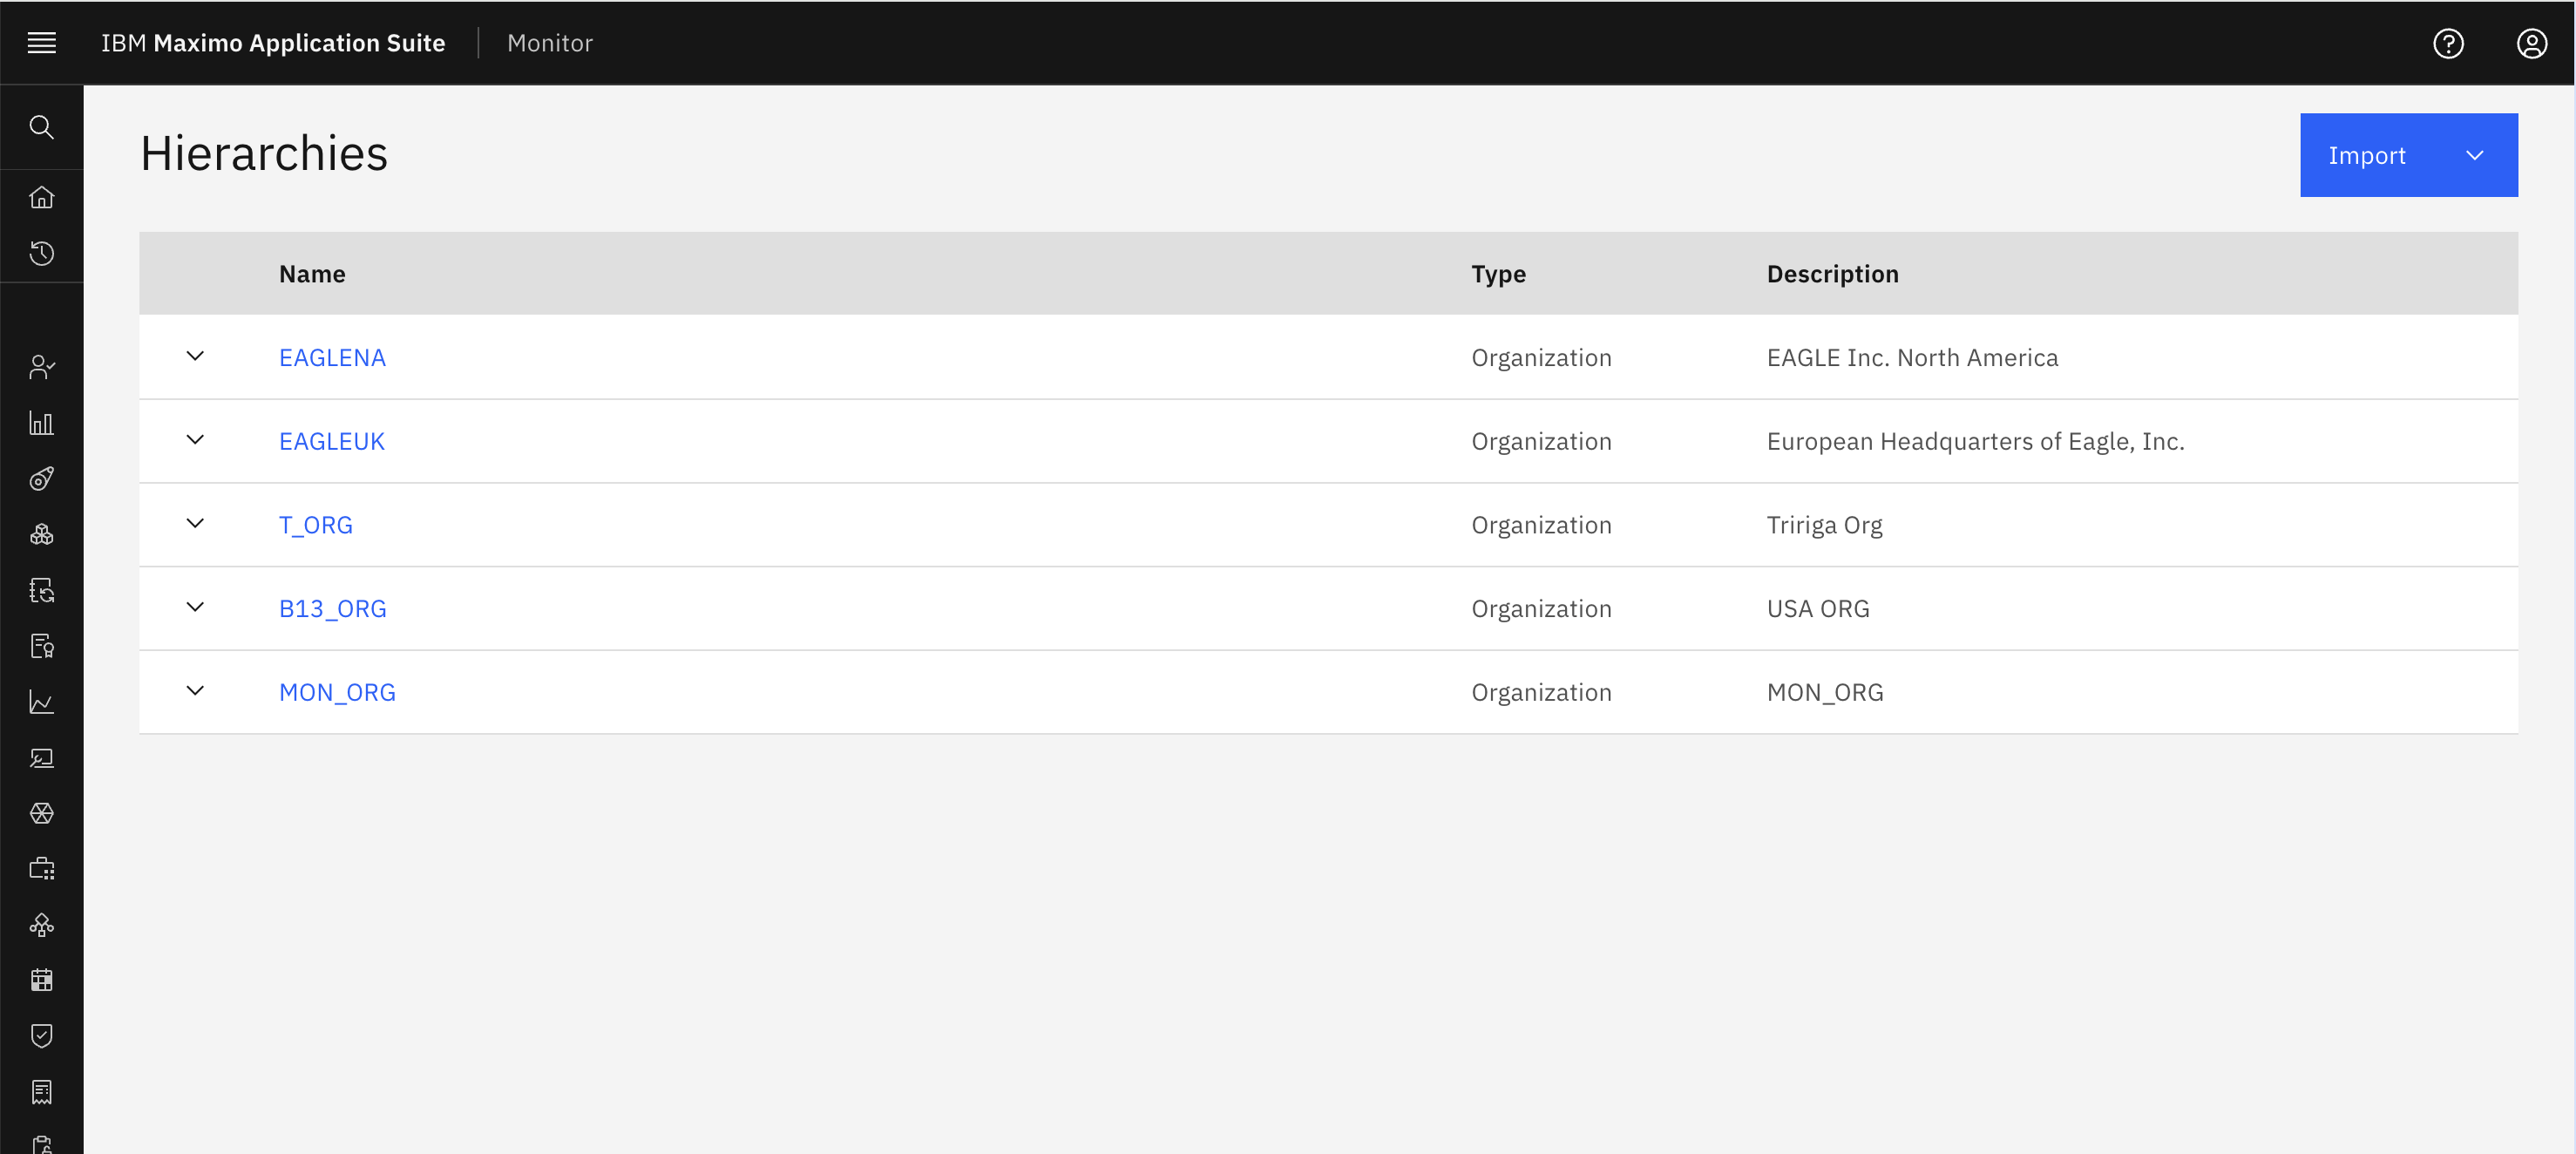
Task: Open the briefcase-with-grid sidebar icon
Action: tap(41, 868)
